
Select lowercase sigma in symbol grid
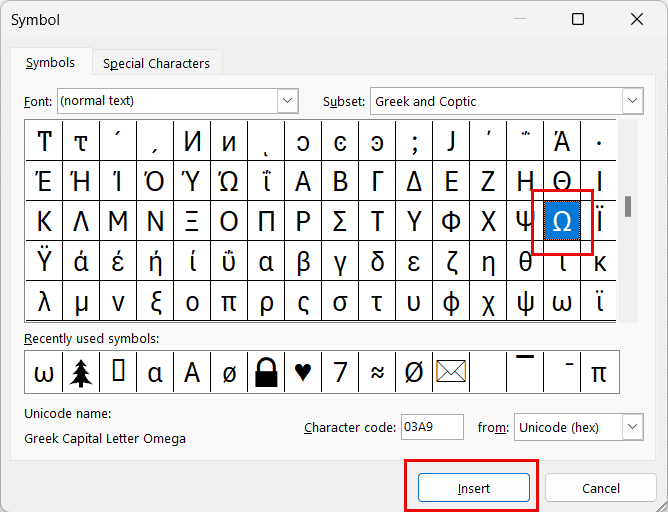point(340,301)
